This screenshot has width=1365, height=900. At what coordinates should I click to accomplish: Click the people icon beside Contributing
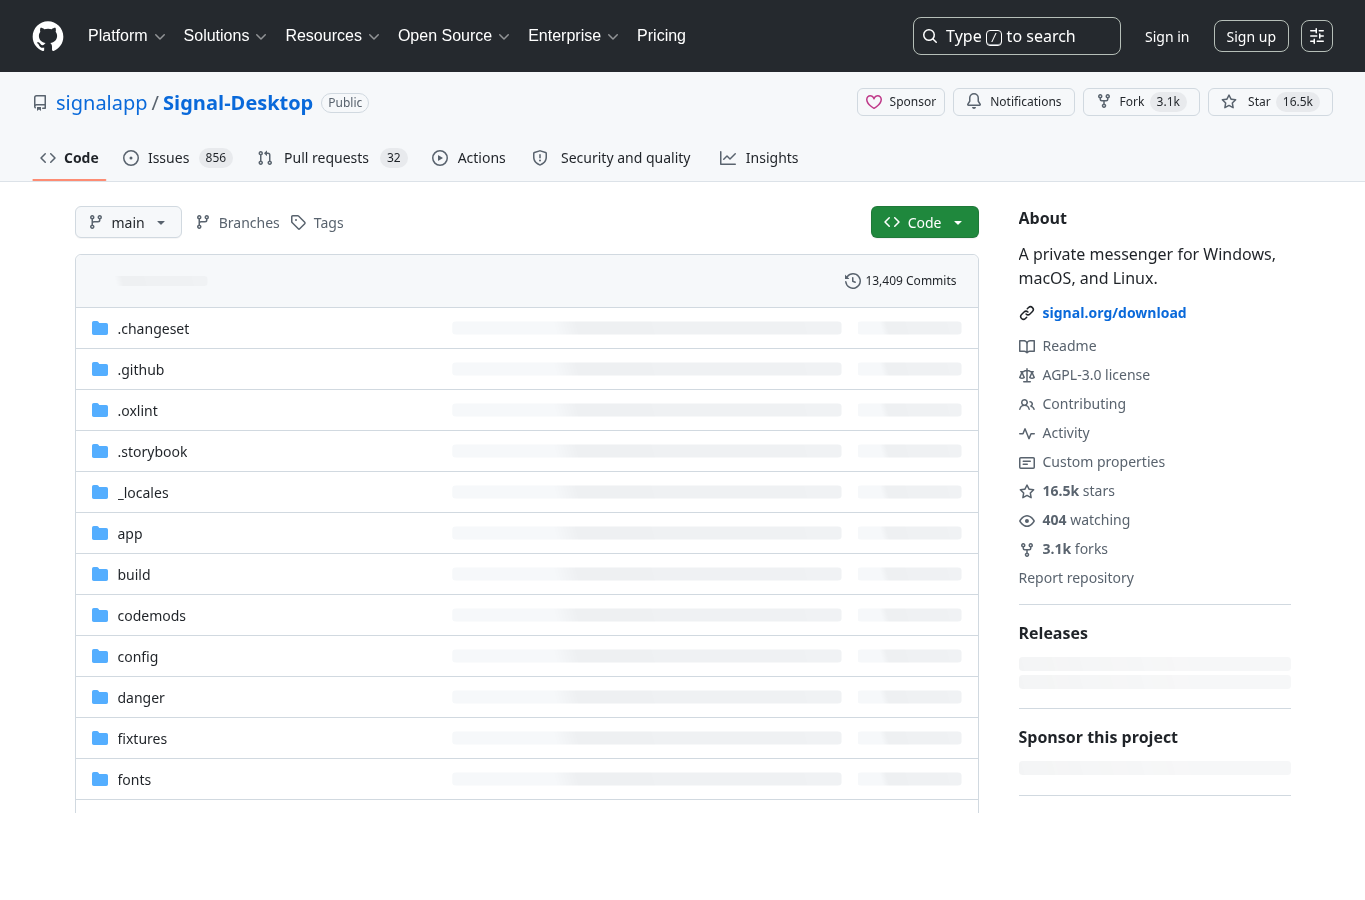[x=1027, y=404]
